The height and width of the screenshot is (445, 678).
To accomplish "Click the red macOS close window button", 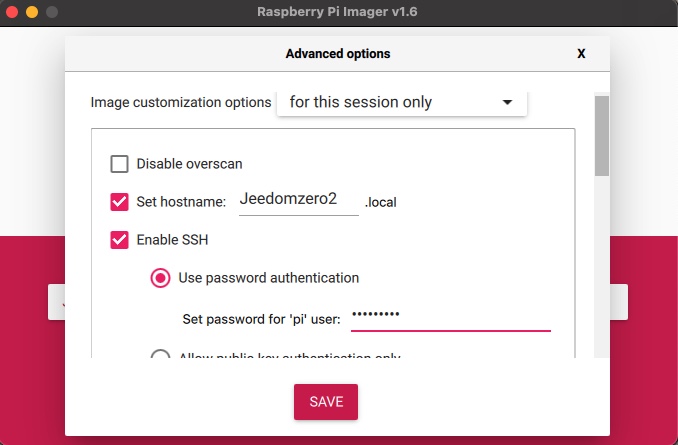I will 12,12.
